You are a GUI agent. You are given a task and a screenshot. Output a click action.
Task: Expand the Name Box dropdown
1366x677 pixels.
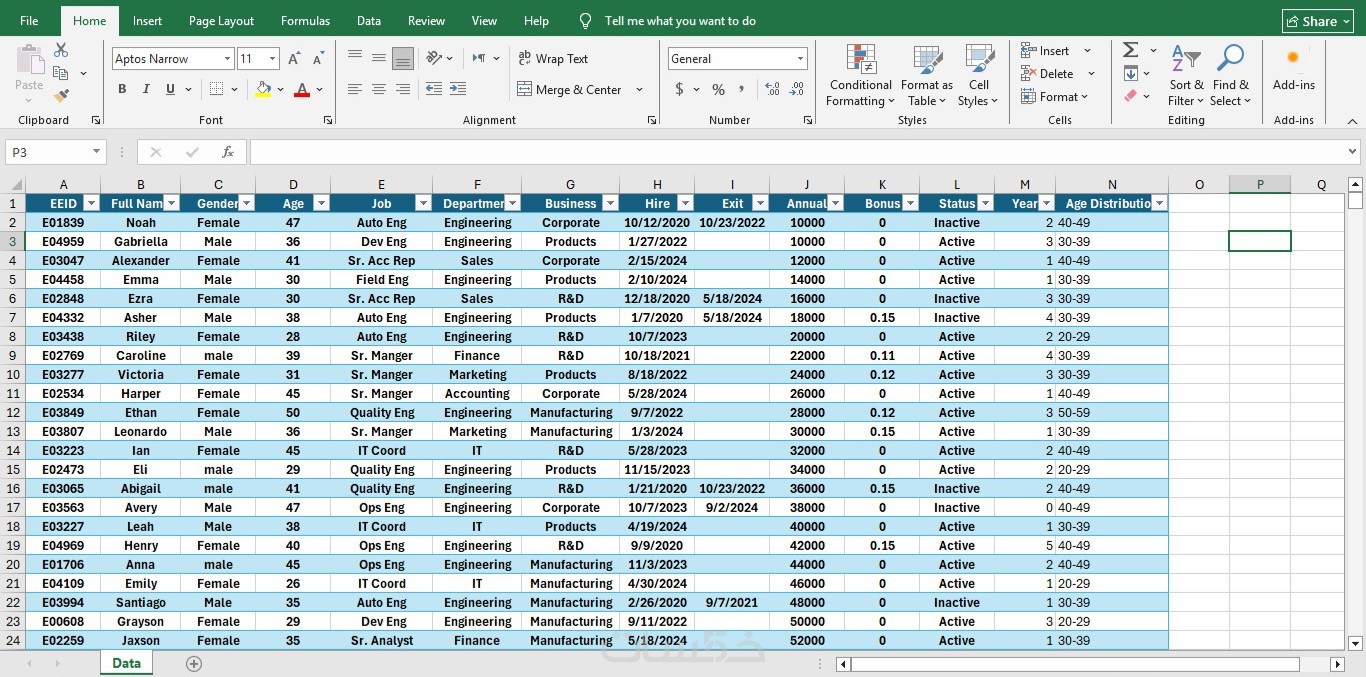(x=97, y=152)
